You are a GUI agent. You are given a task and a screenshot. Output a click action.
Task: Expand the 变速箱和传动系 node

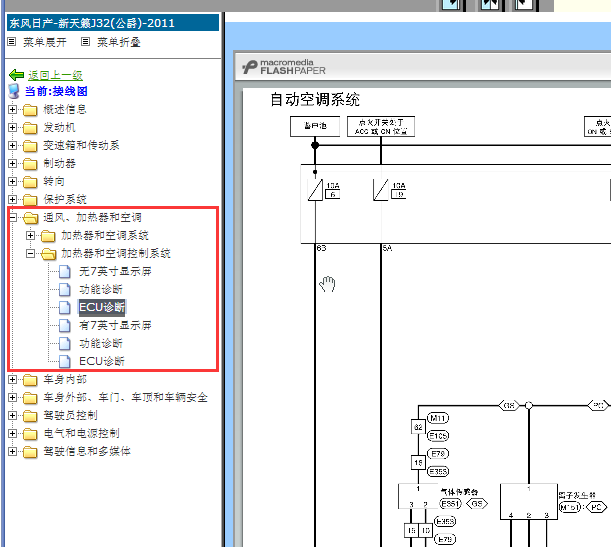[x=12, y=145]
